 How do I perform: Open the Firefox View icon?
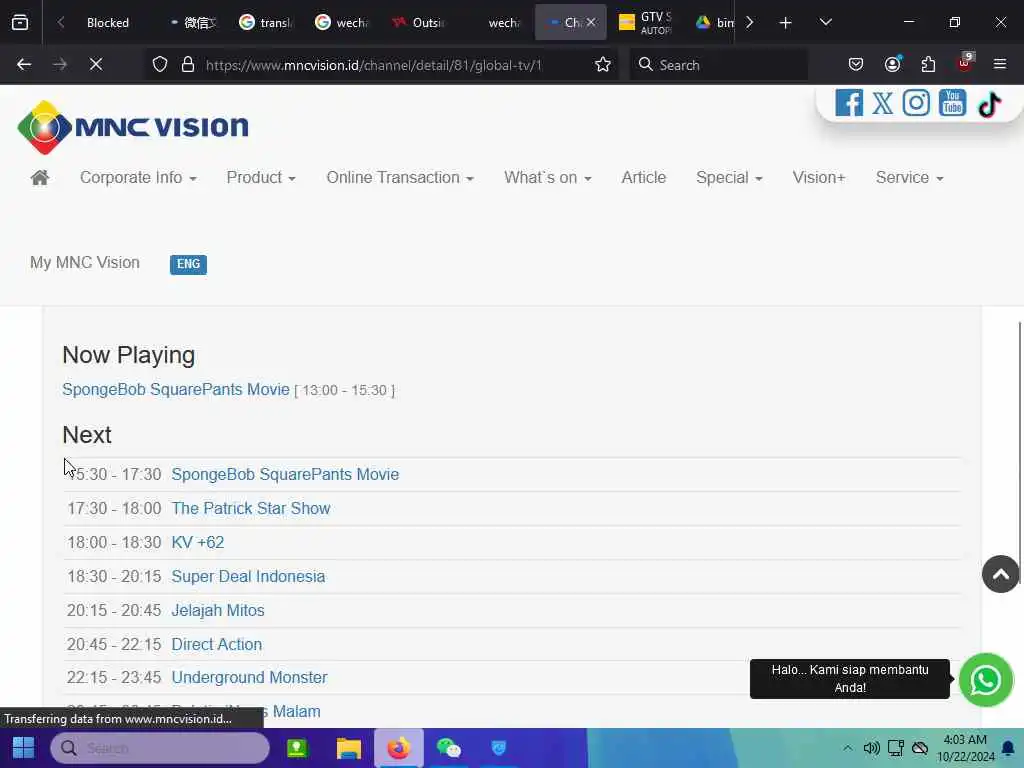20,23
